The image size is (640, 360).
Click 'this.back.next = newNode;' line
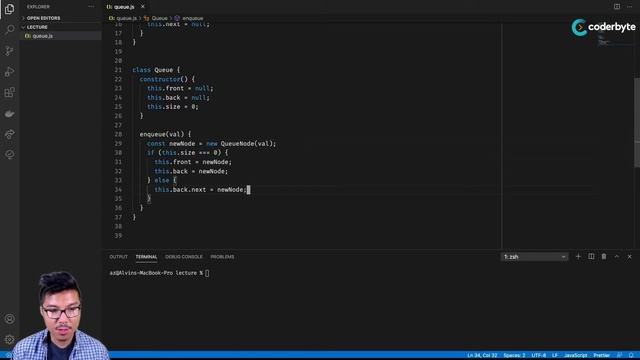200,190
